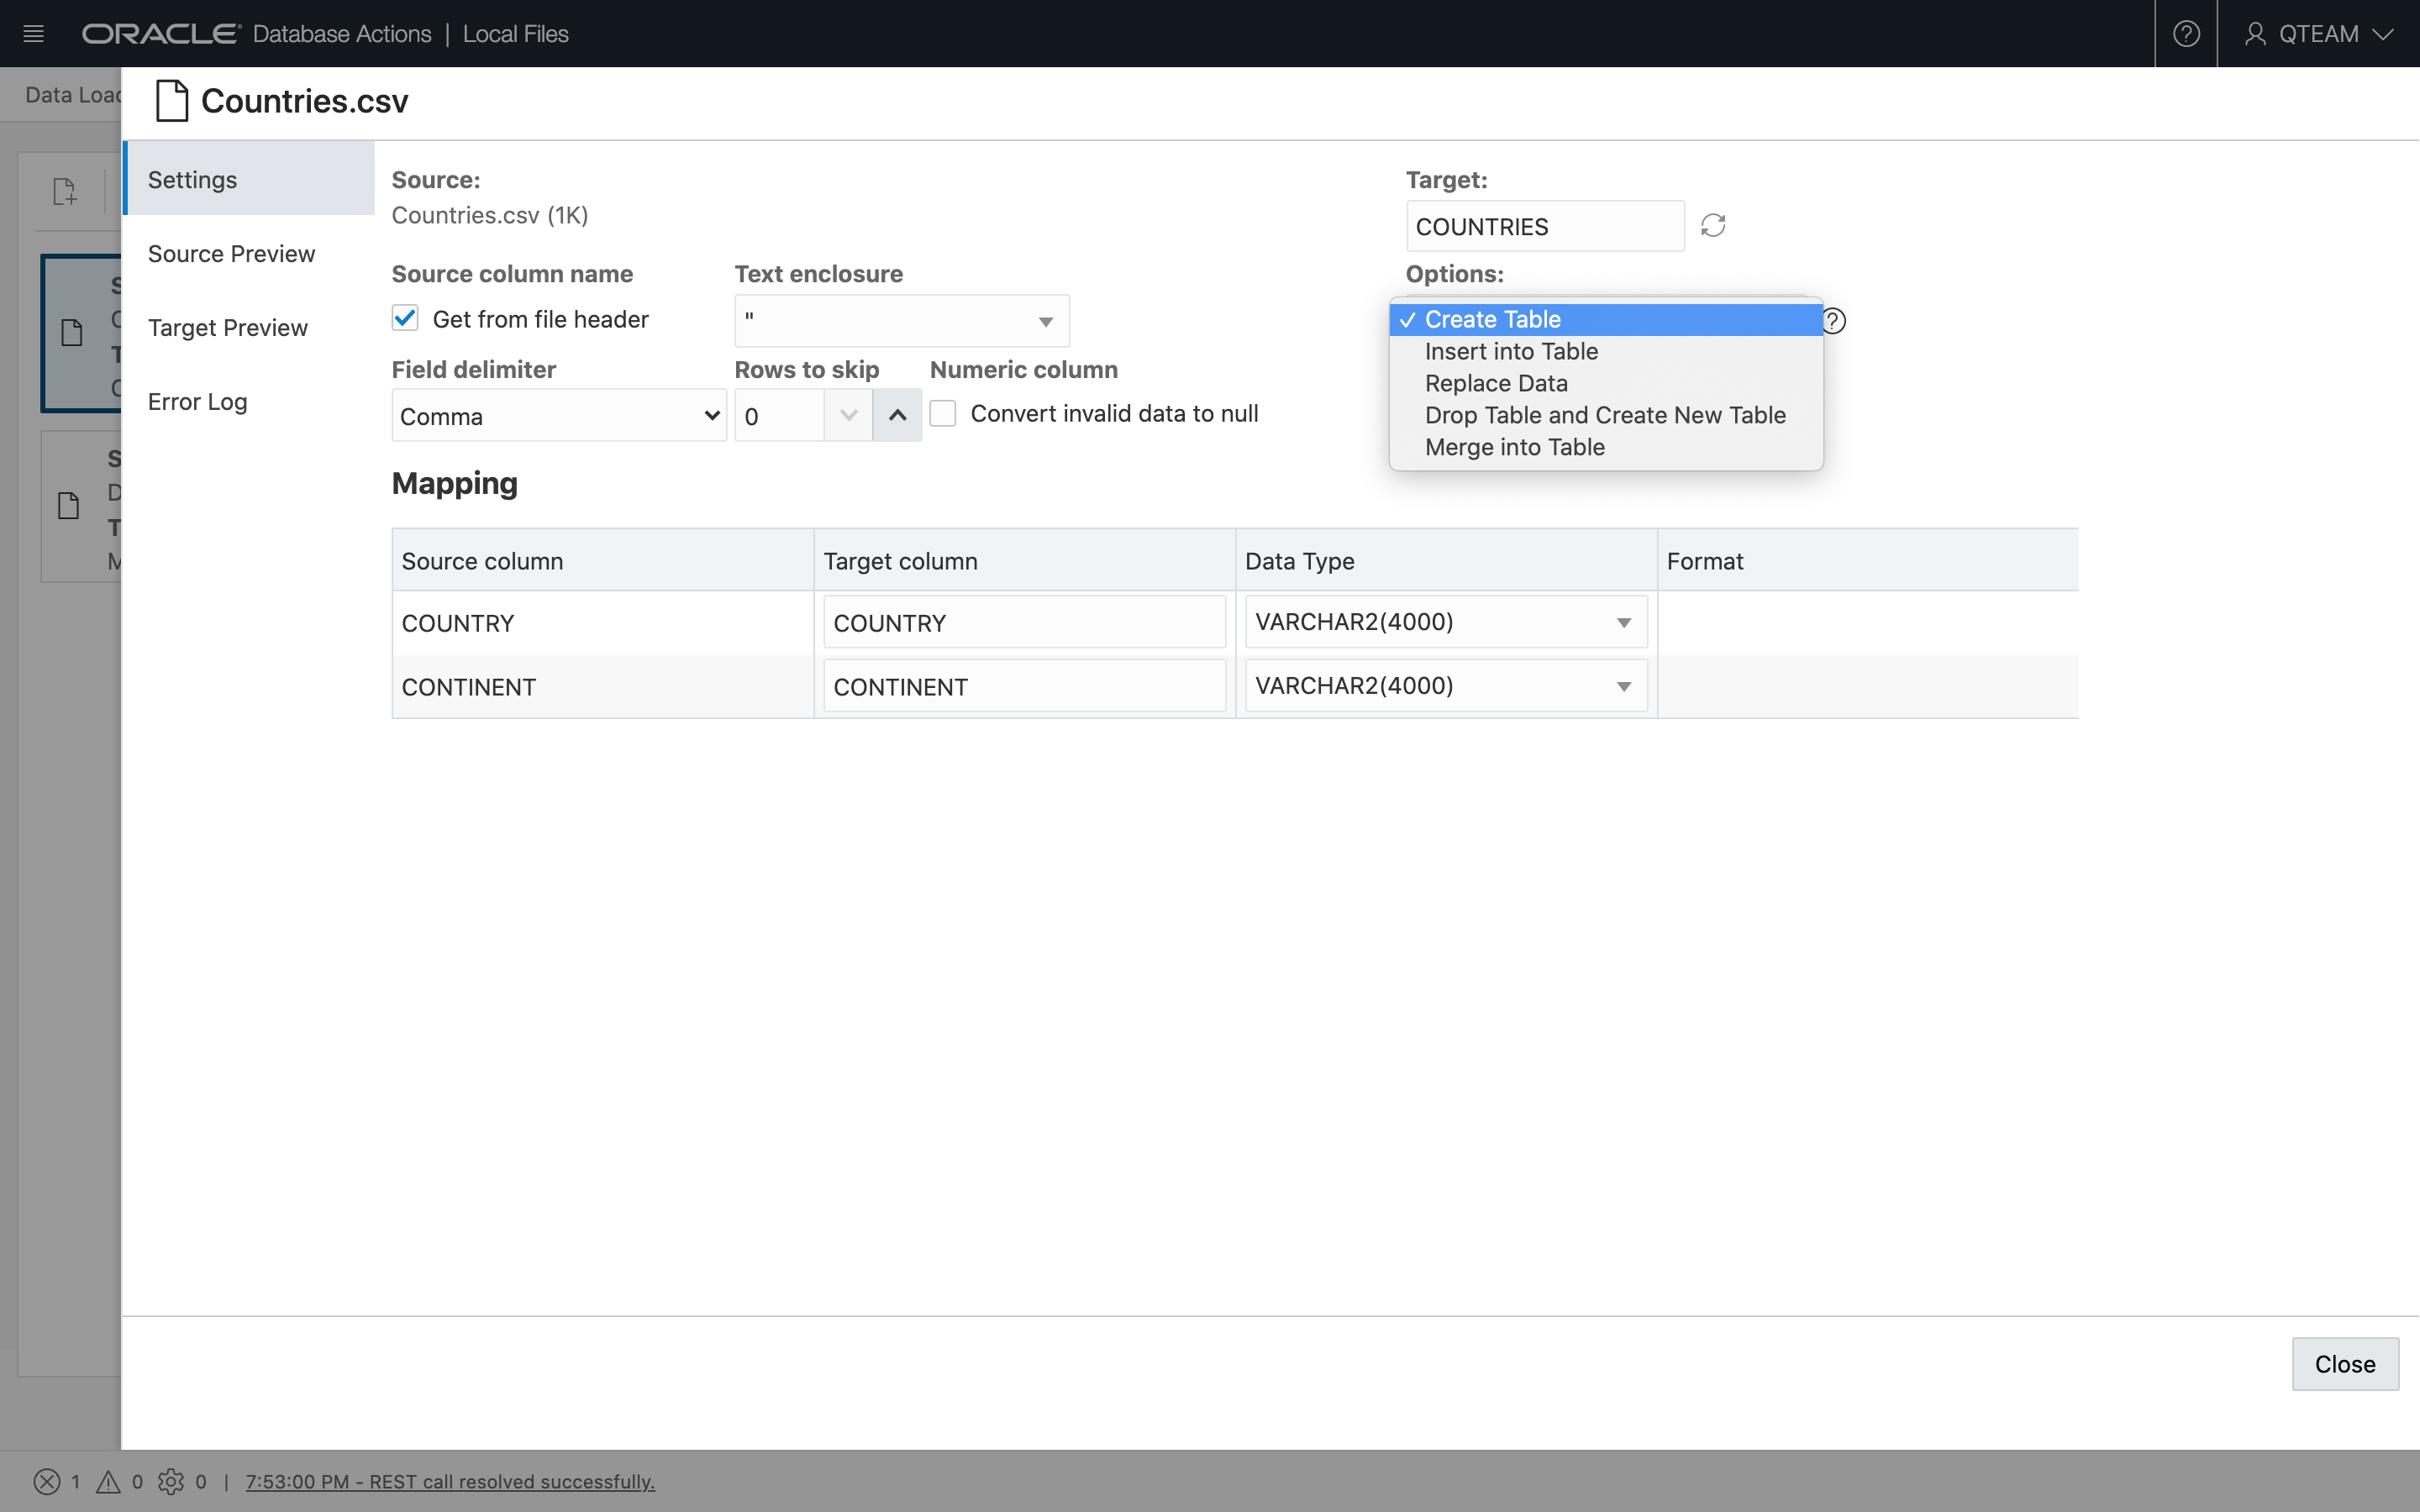
Task: Click the warning triangle icon in status bar
Action: pyautogui.click(x=108, y=1481)
